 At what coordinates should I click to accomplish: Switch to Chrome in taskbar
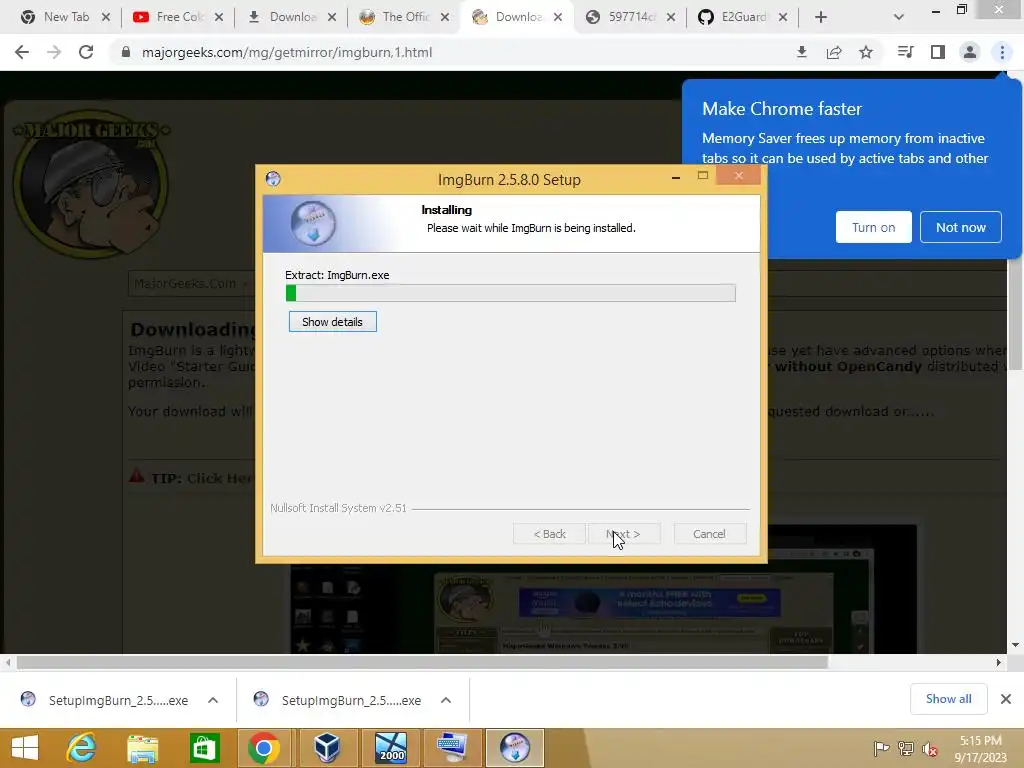264,748
